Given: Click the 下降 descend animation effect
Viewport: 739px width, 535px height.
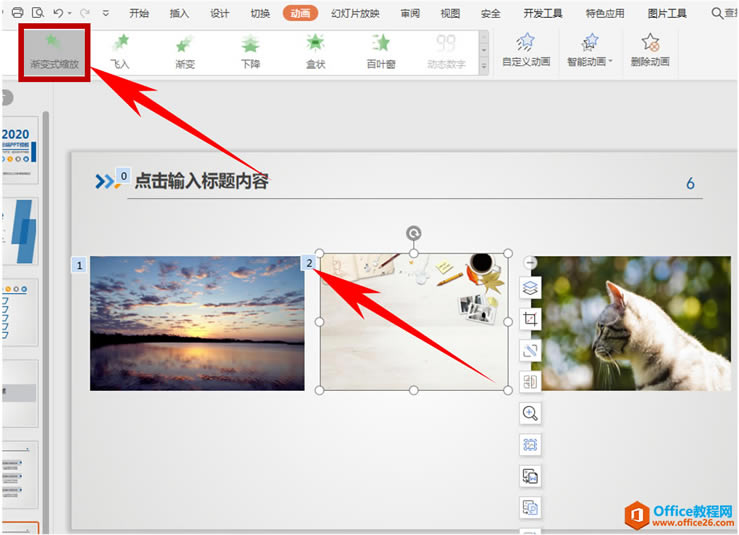Looking at the screenshot, I should click(x=250, y=52).
